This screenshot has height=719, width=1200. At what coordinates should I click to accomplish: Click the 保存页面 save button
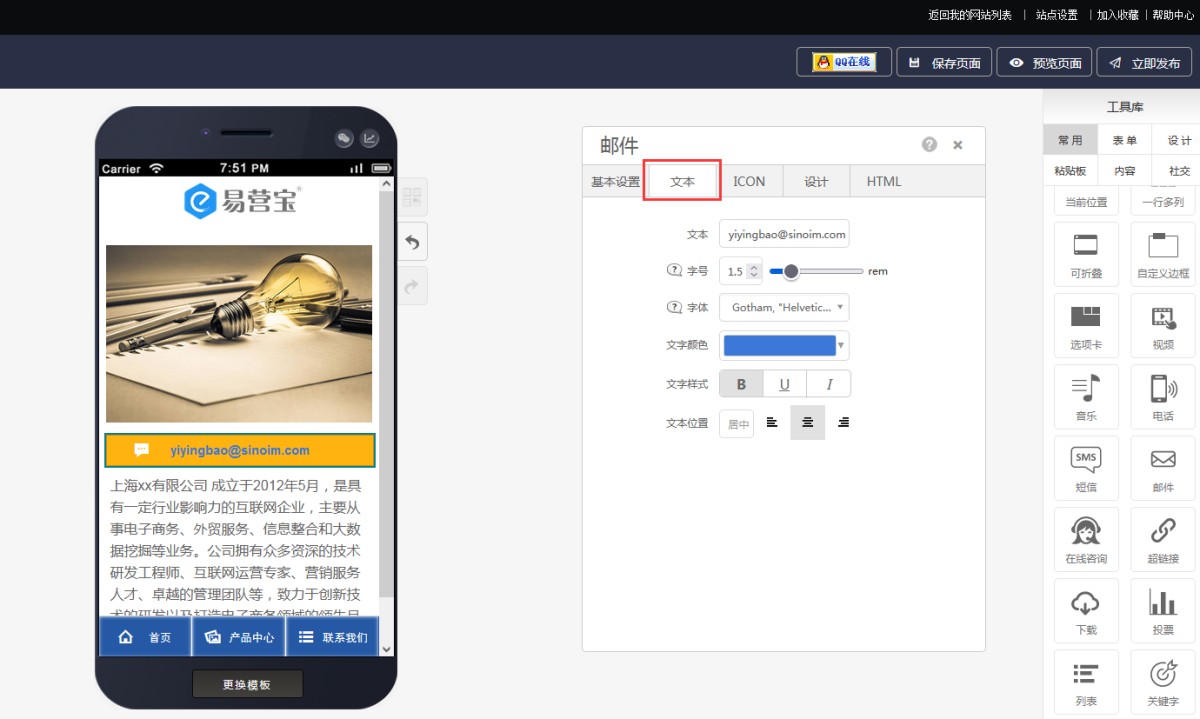click(944, 62)
